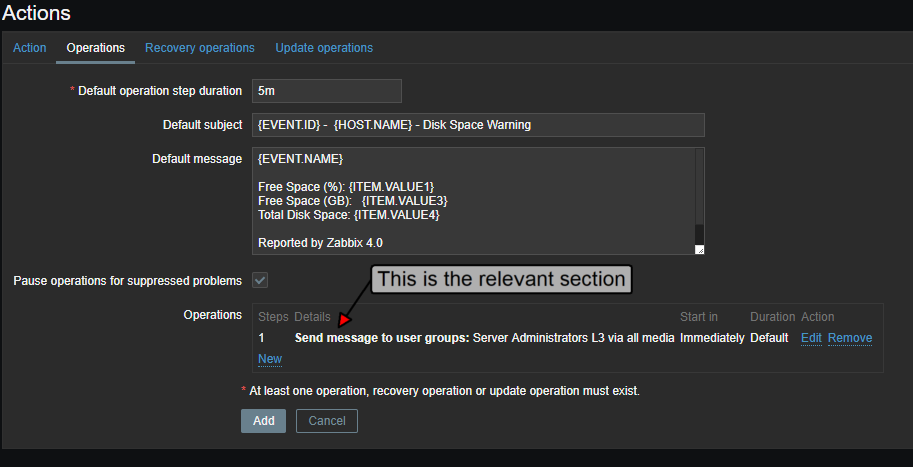
Task: Switch to the Action tab
Action: (x=29, y=48)
